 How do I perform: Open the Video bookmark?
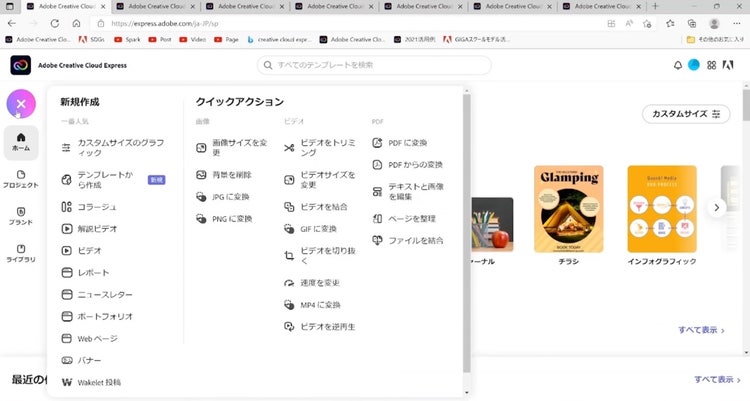click(x=193, y=40)
